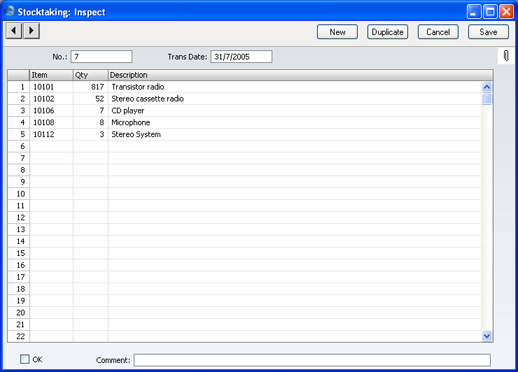Focus the Comment input field

[312, 360]
